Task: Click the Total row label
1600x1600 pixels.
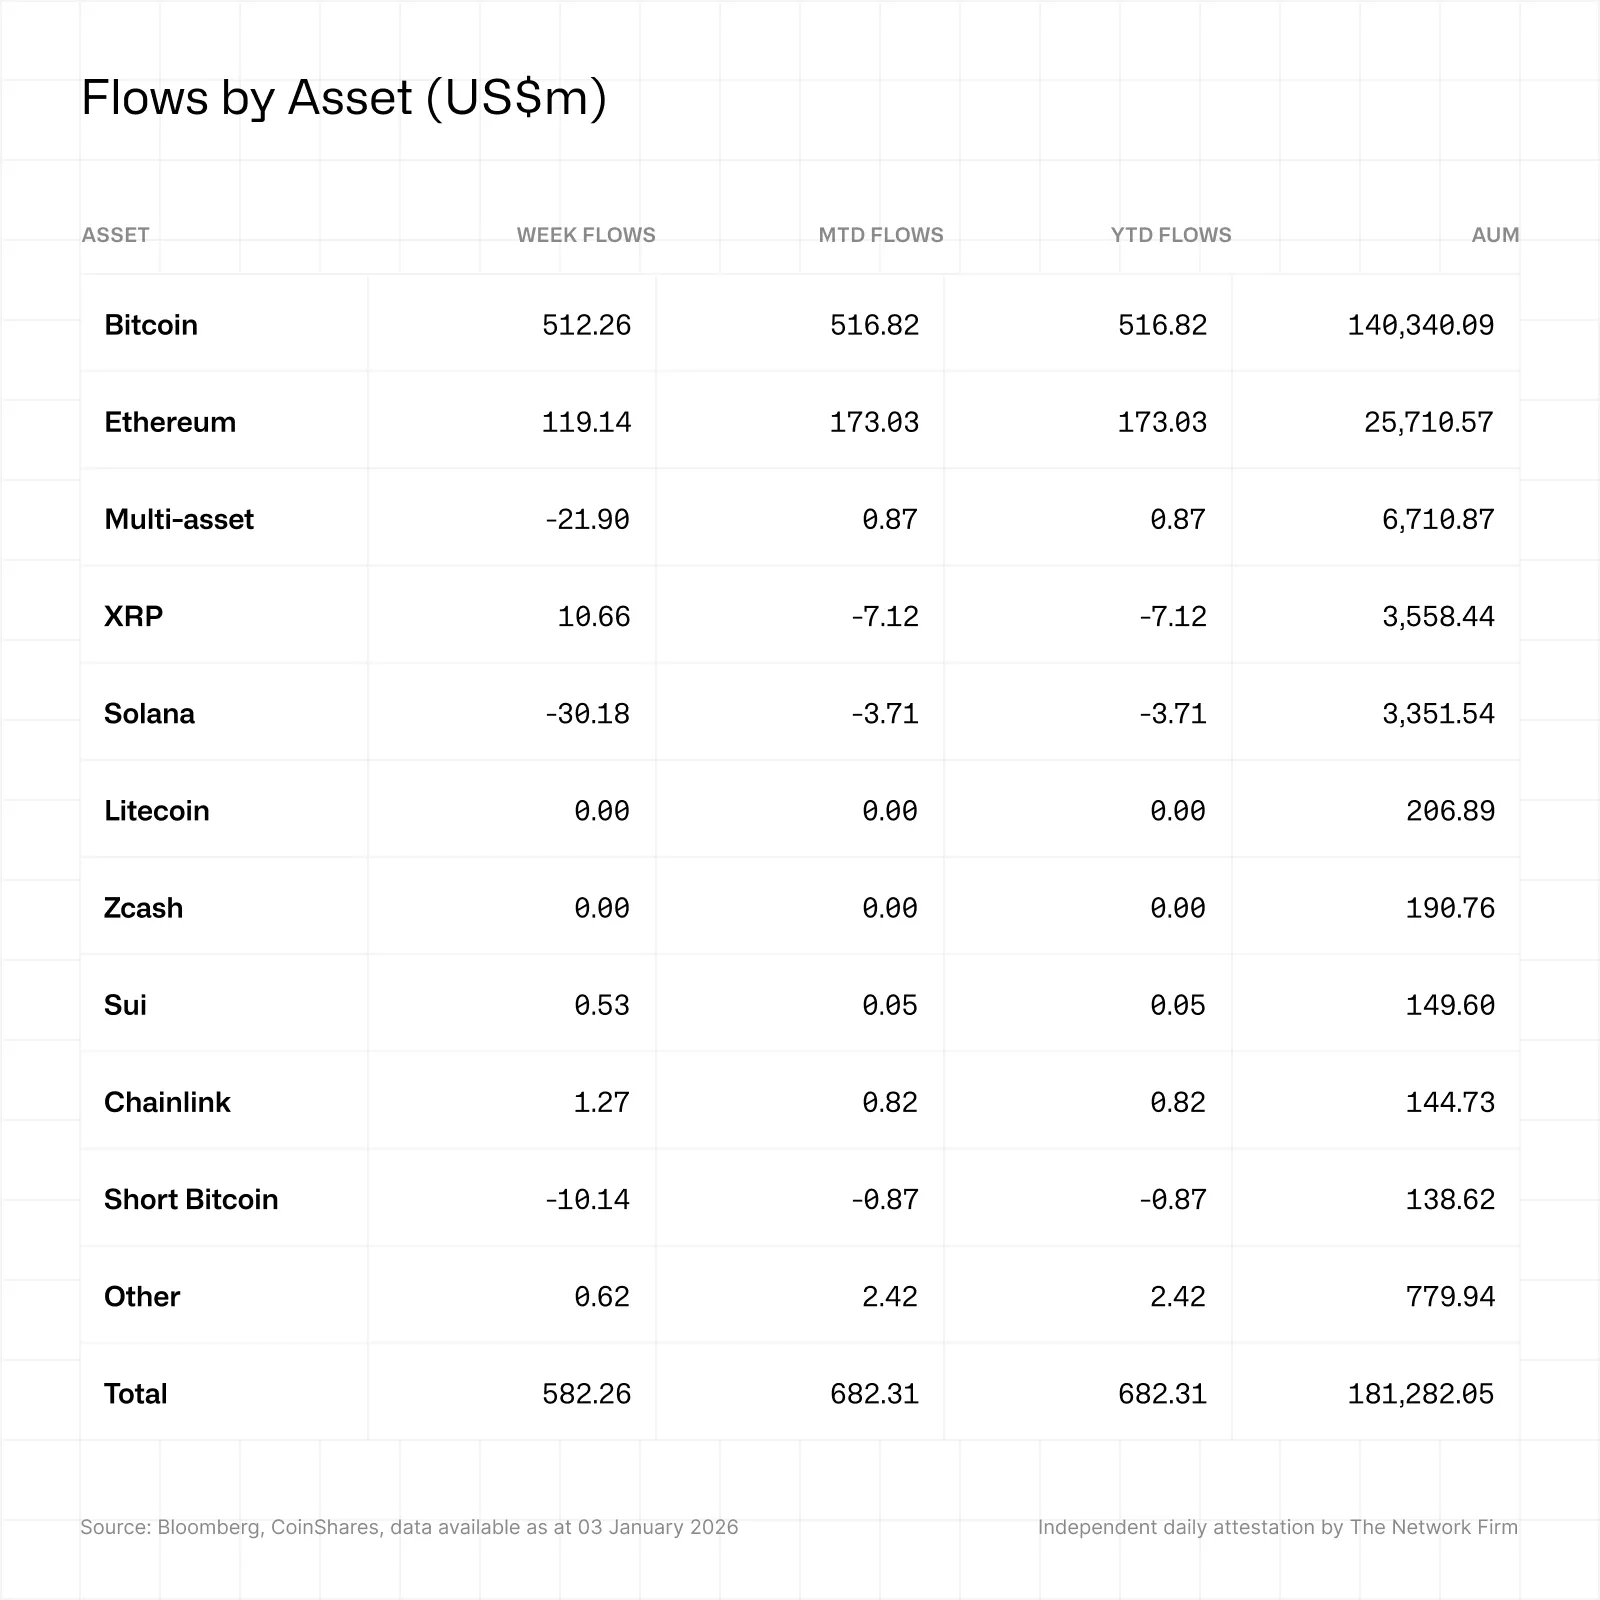Action: (136, 1393)
